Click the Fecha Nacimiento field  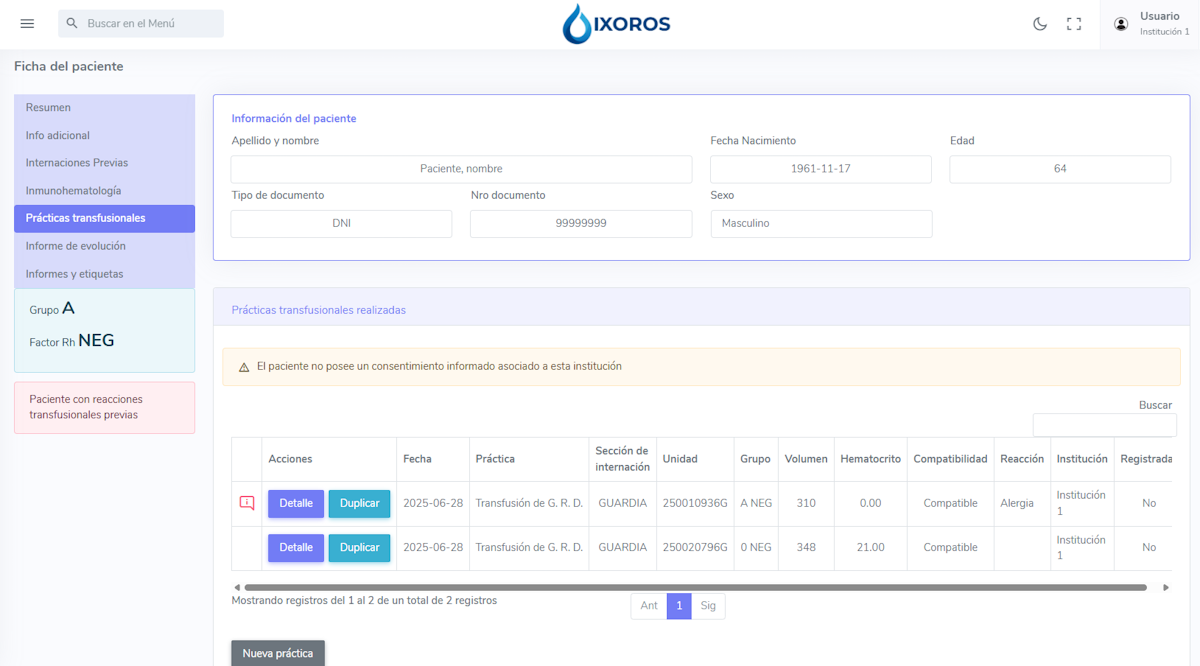[x=821, y=169]
